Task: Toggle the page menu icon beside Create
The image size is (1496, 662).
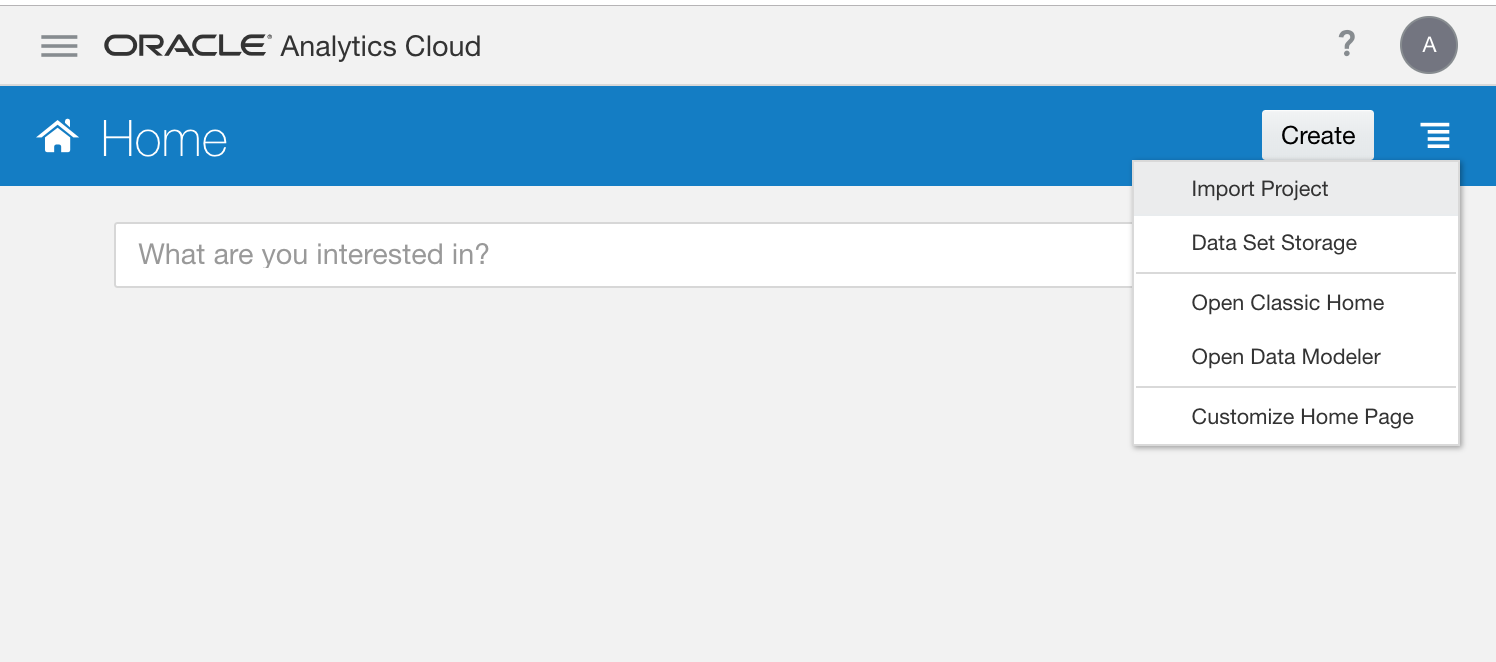Action: [1437, 136]
